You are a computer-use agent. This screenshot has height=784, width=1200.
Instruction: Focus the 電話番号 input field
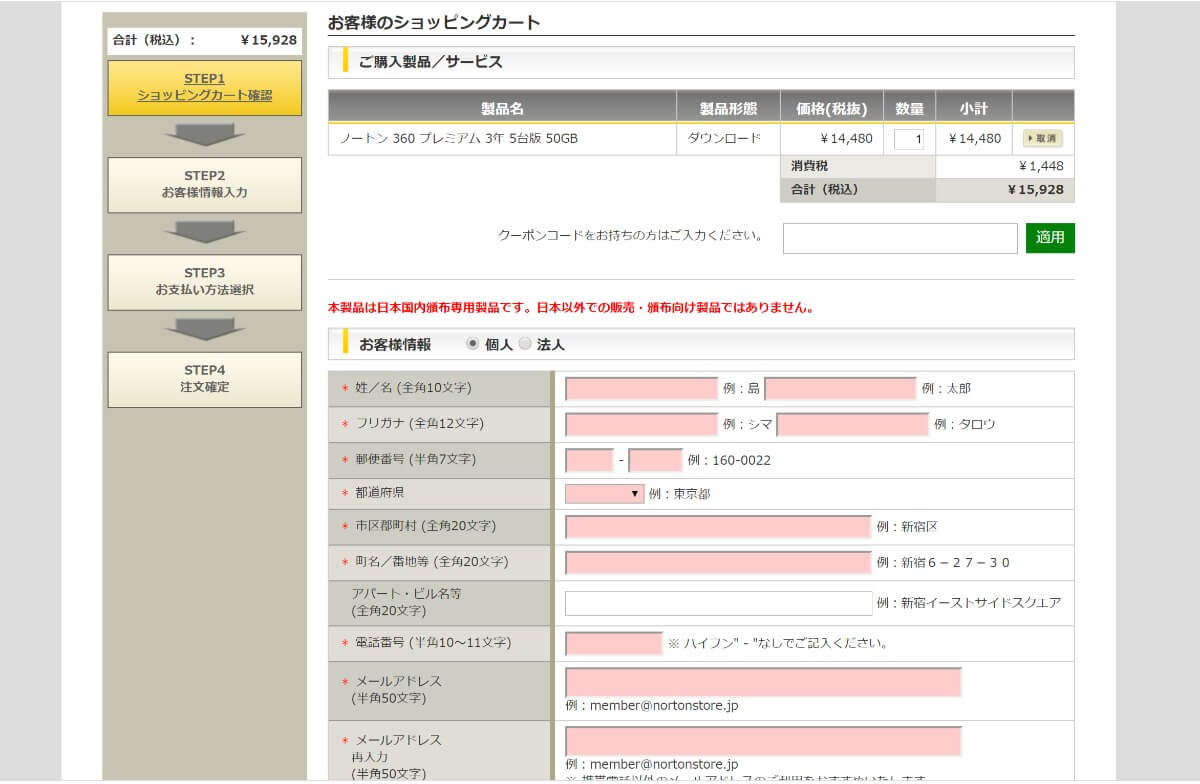613,643
